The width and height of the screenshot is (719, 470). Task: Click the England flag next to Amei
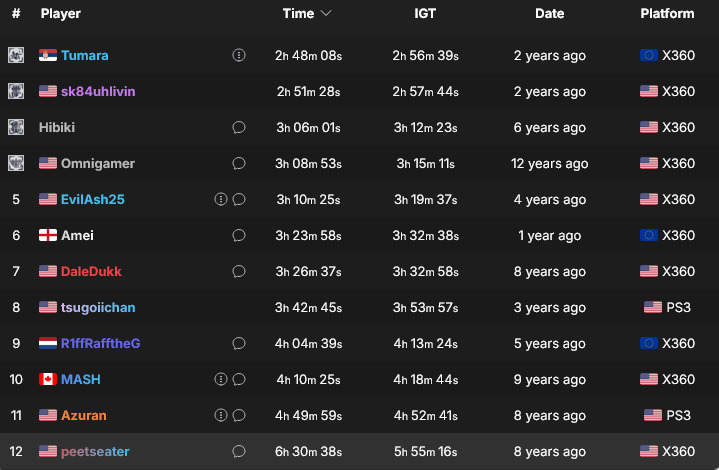pos(48,235)
